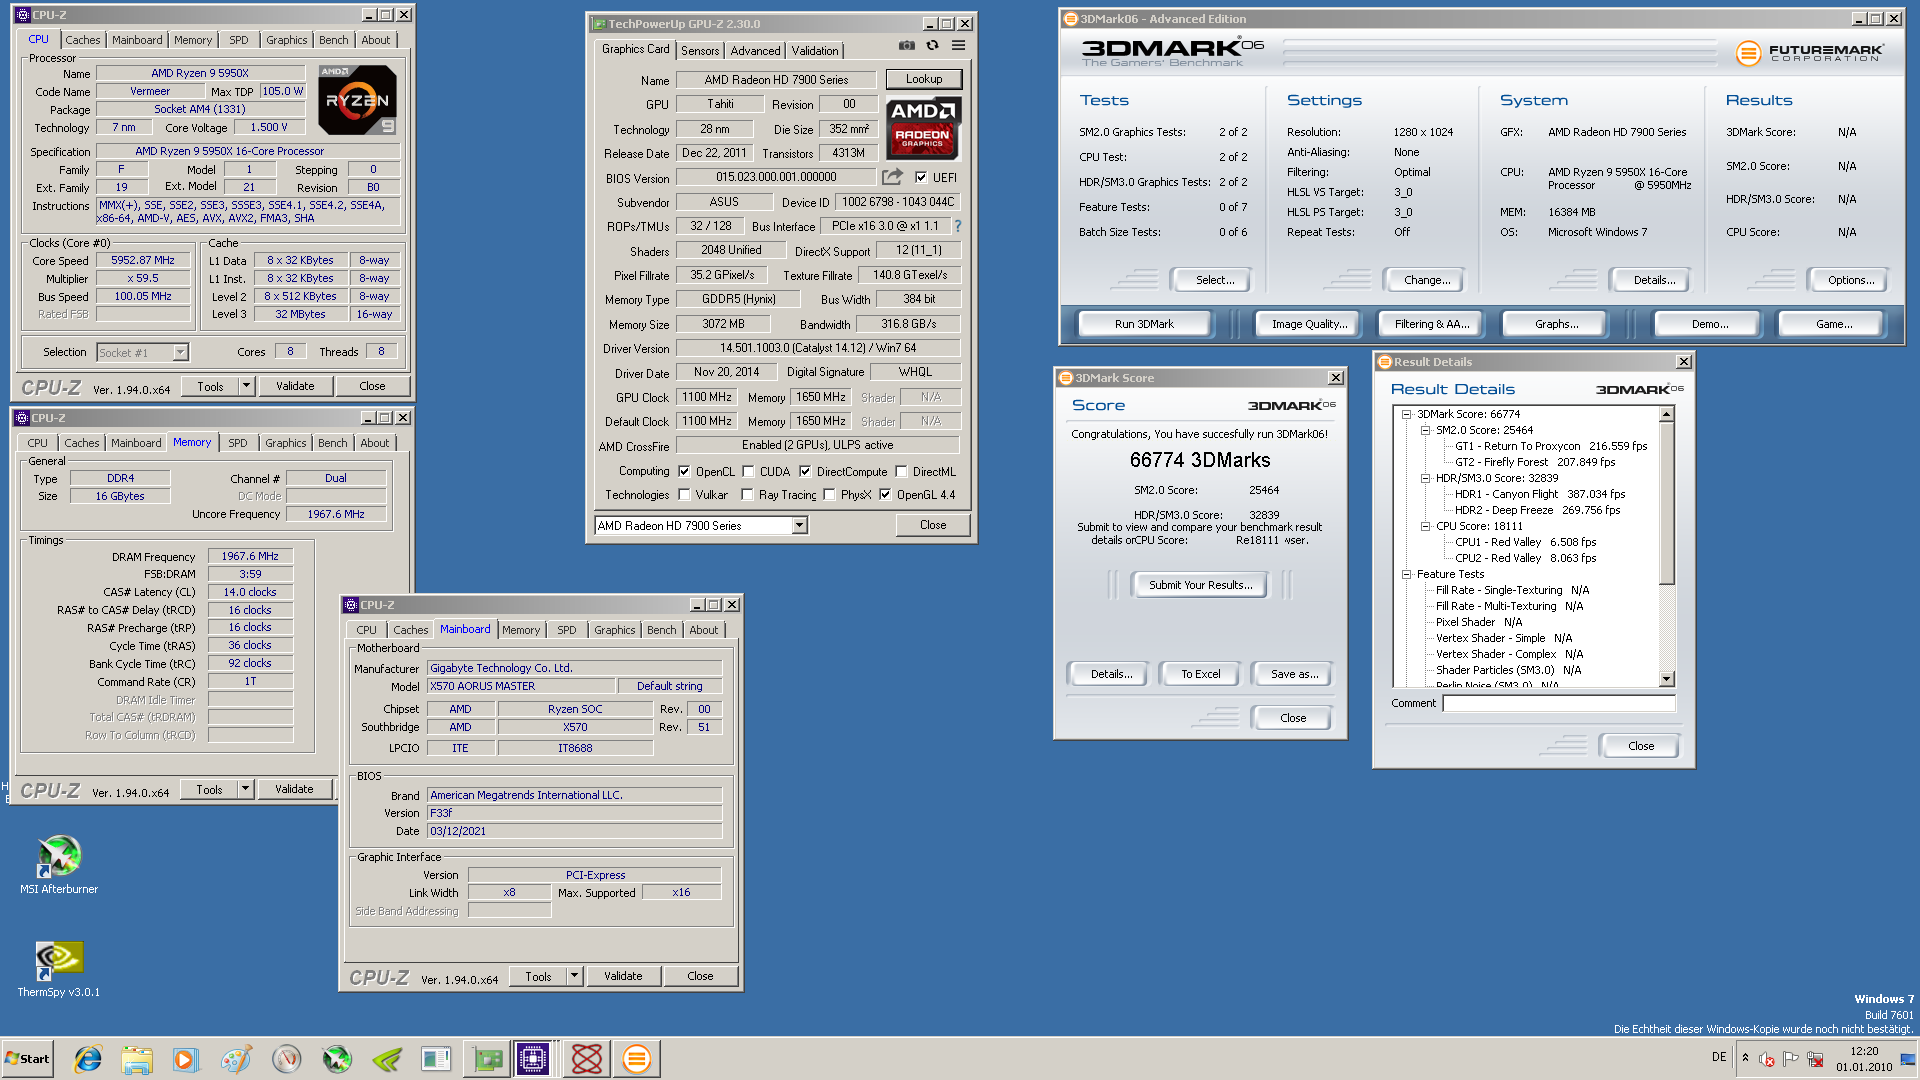
Task: Click the Lookup button in GPU-Z
Action: pos(924,79)
